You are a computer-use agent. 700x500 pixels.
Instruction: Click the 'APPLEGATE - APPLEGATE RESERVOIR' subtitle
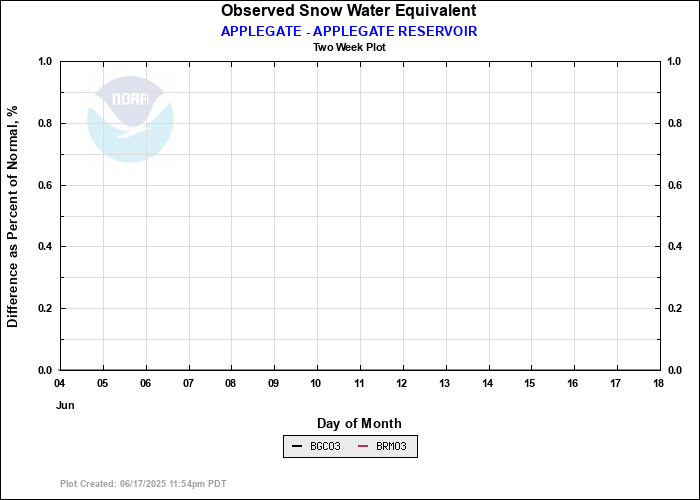pyautogui.click(x=349, y=31)
